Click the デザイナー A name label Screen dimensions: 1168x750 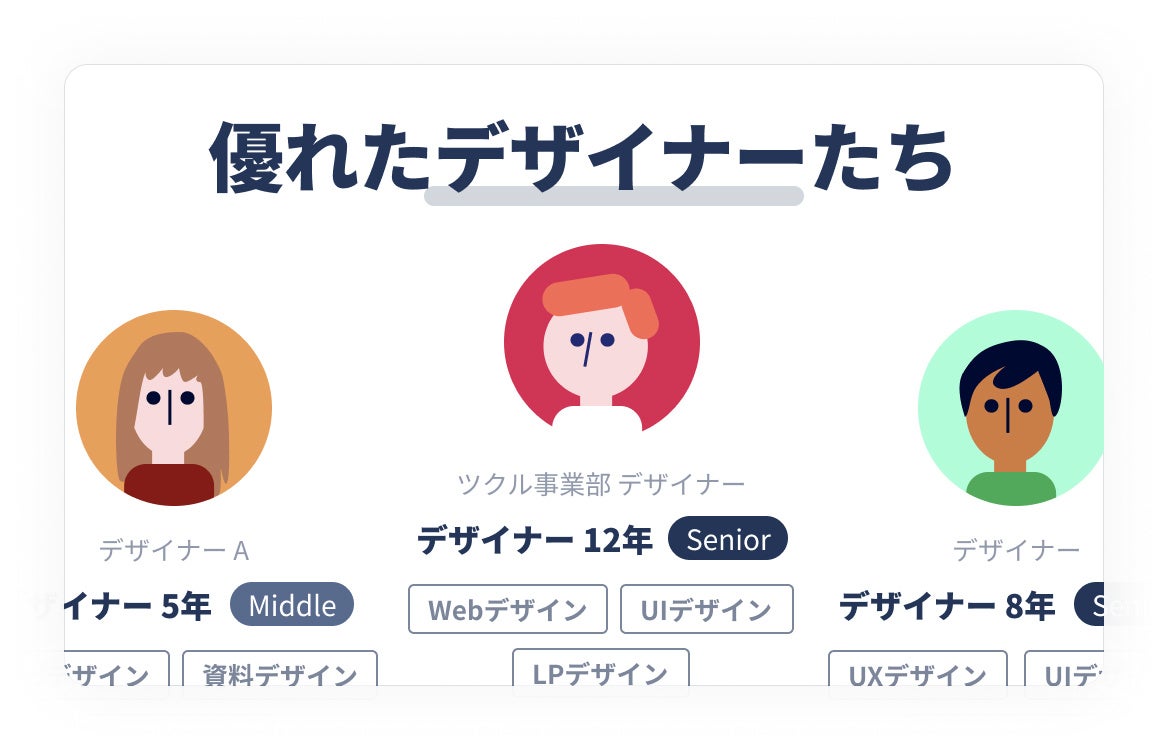click(174, 550)
